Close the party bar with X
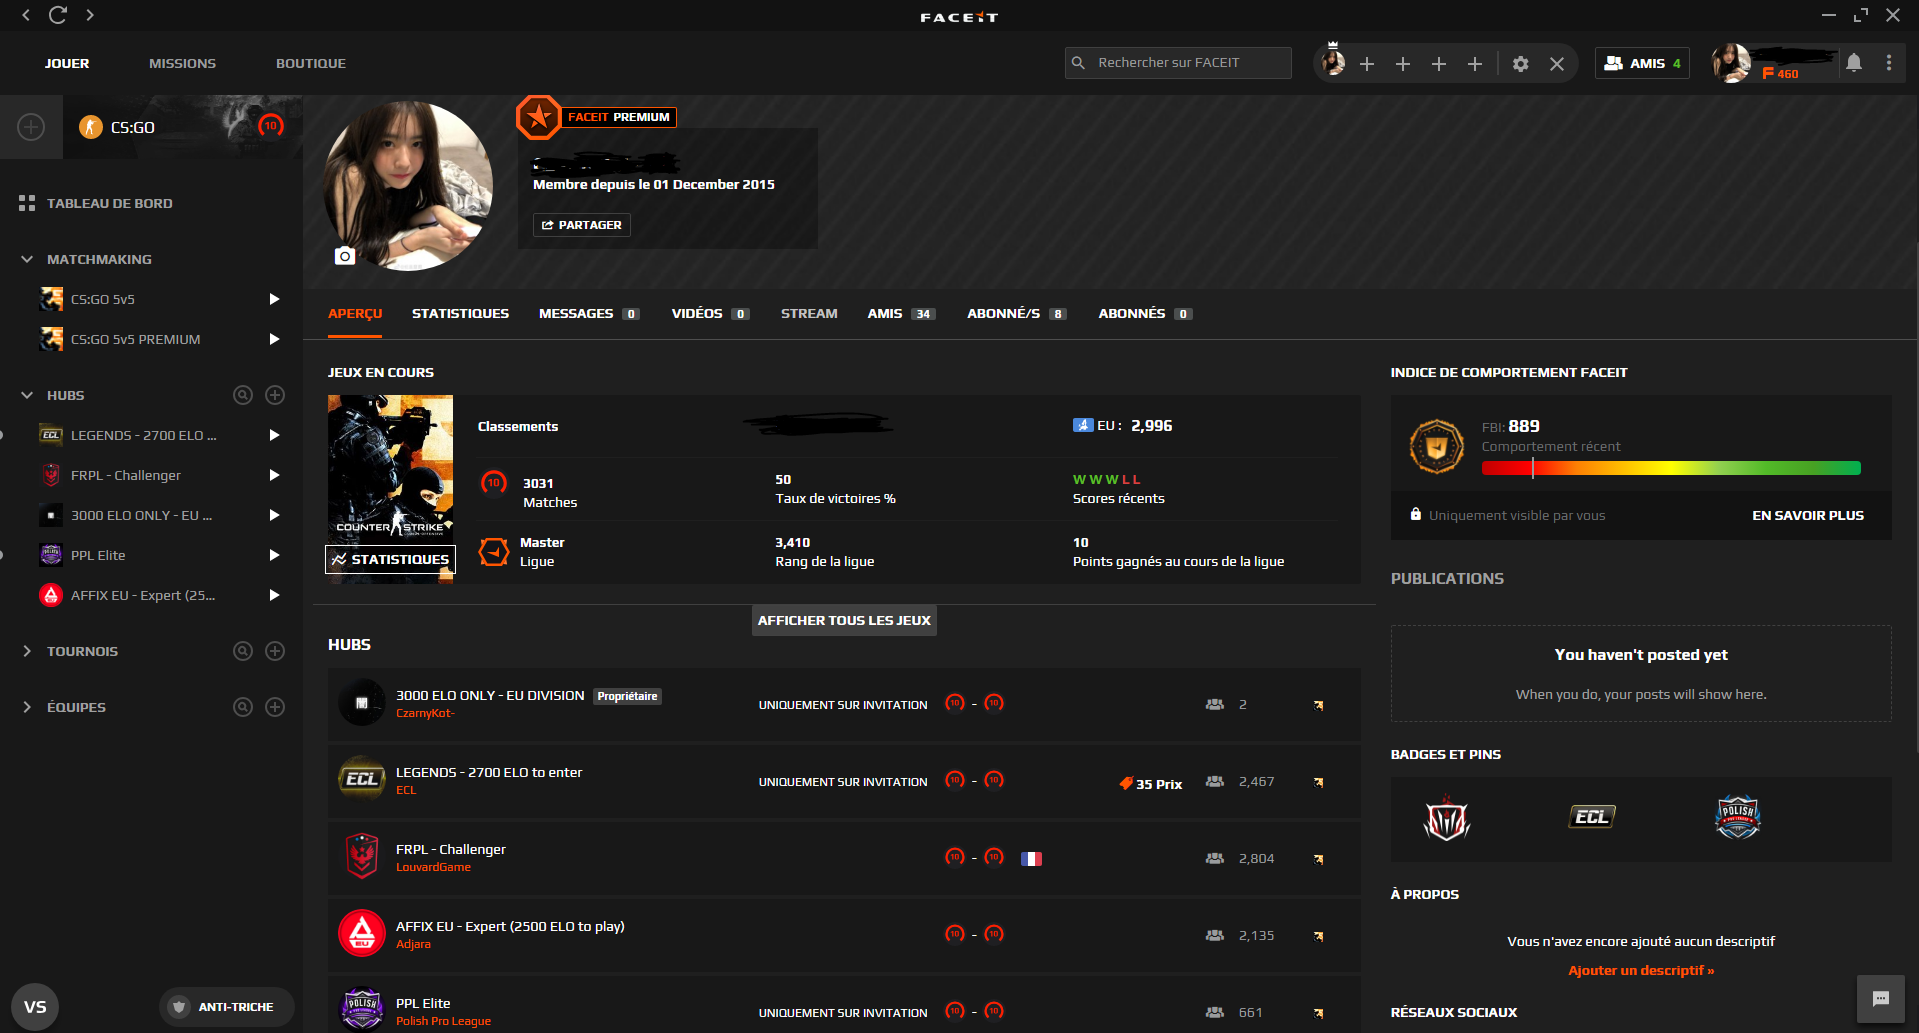This screenshot has width=1919, height=1033. click(x=1557, y=64)
